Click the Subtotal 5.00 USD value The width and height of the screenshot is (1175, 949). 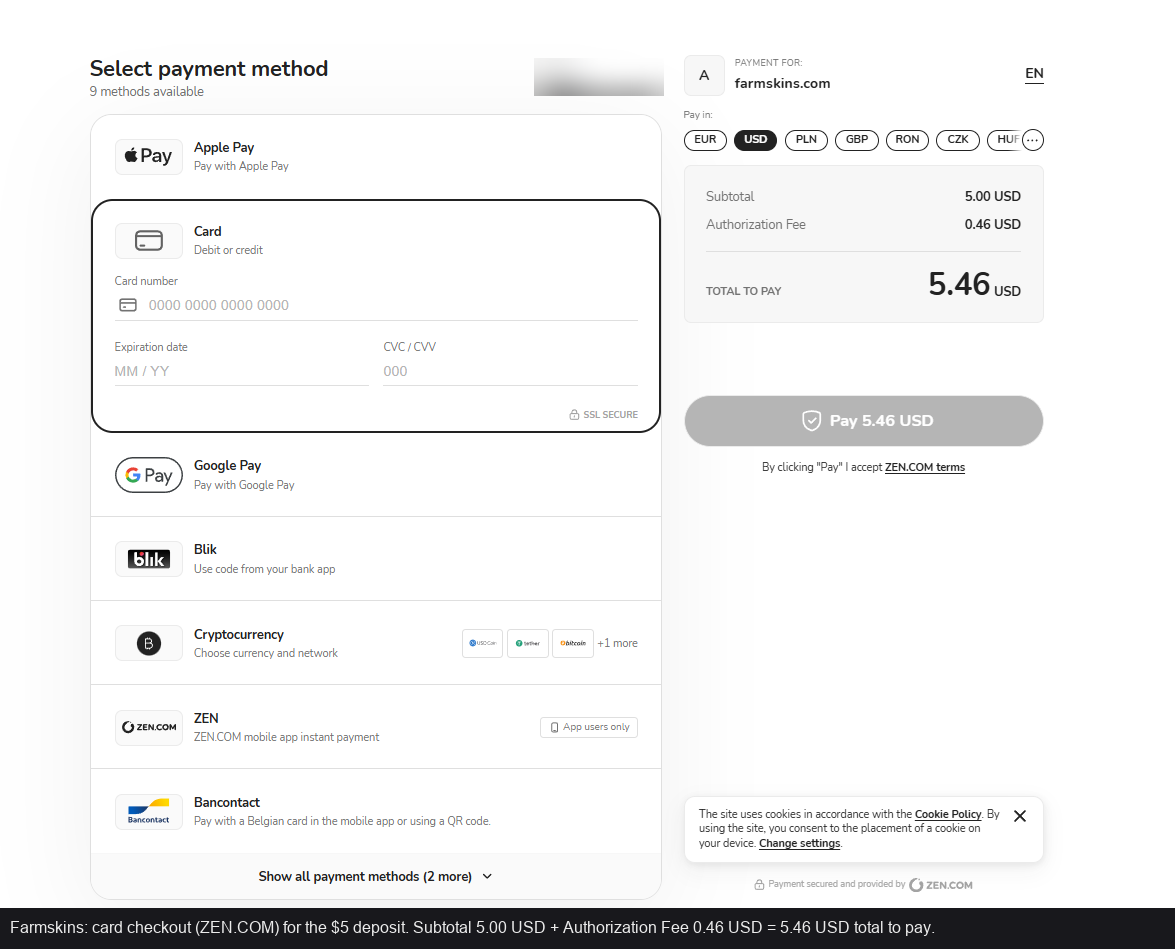click(992, 196)
